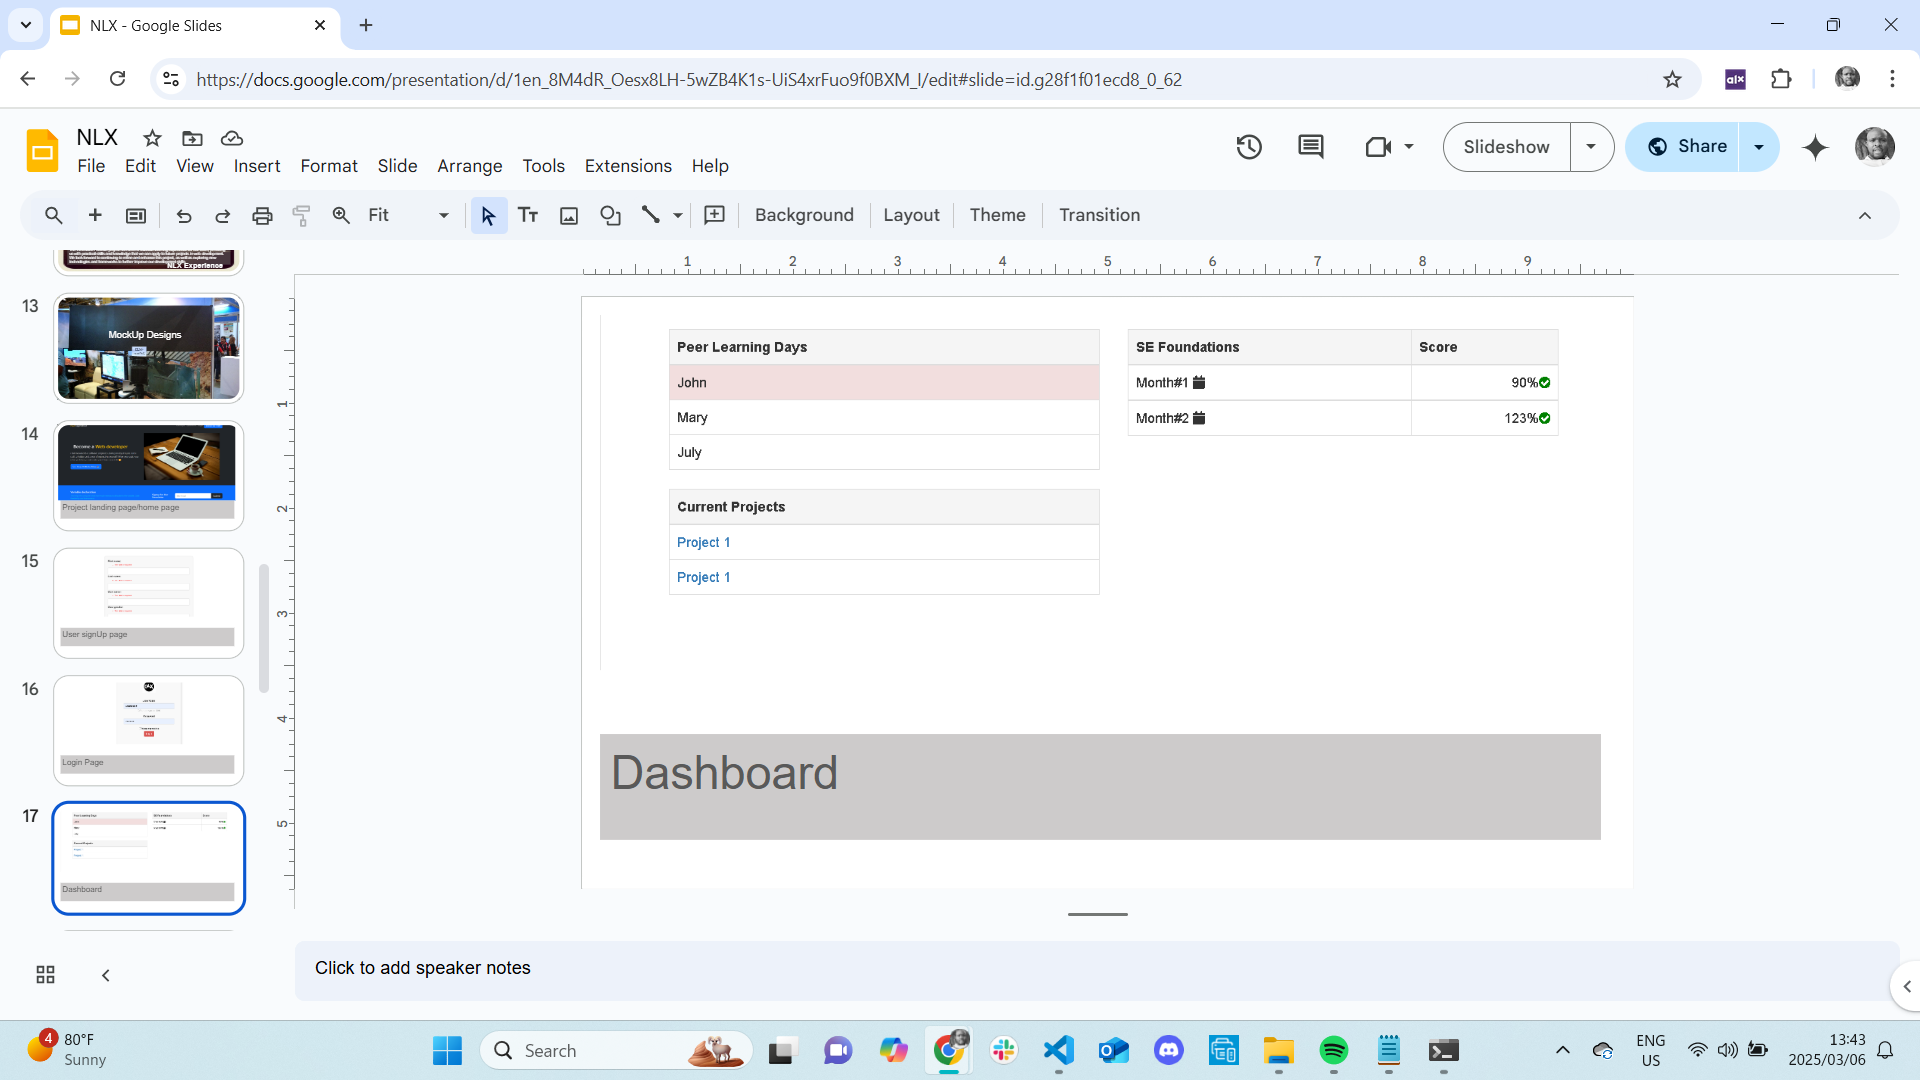Click the Select tool arrow icon
Screen dimensions: 1920x1080
coord(487,215)
